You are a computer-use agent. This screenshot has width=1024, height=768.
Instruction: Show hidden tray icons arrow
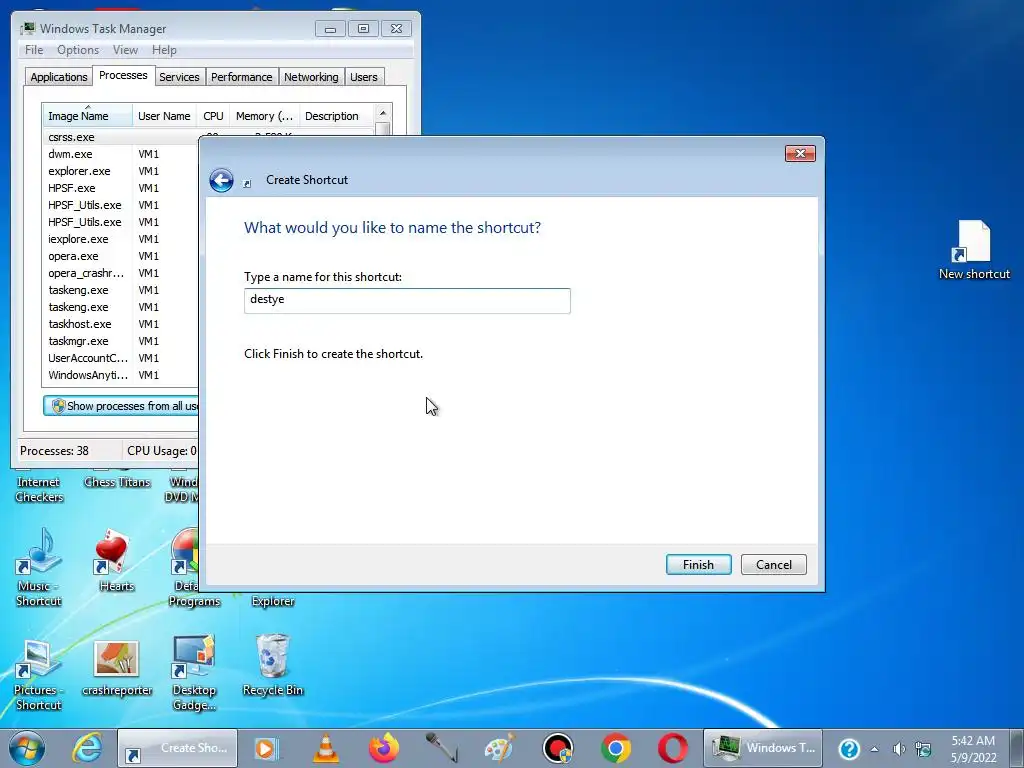[874, 749]
